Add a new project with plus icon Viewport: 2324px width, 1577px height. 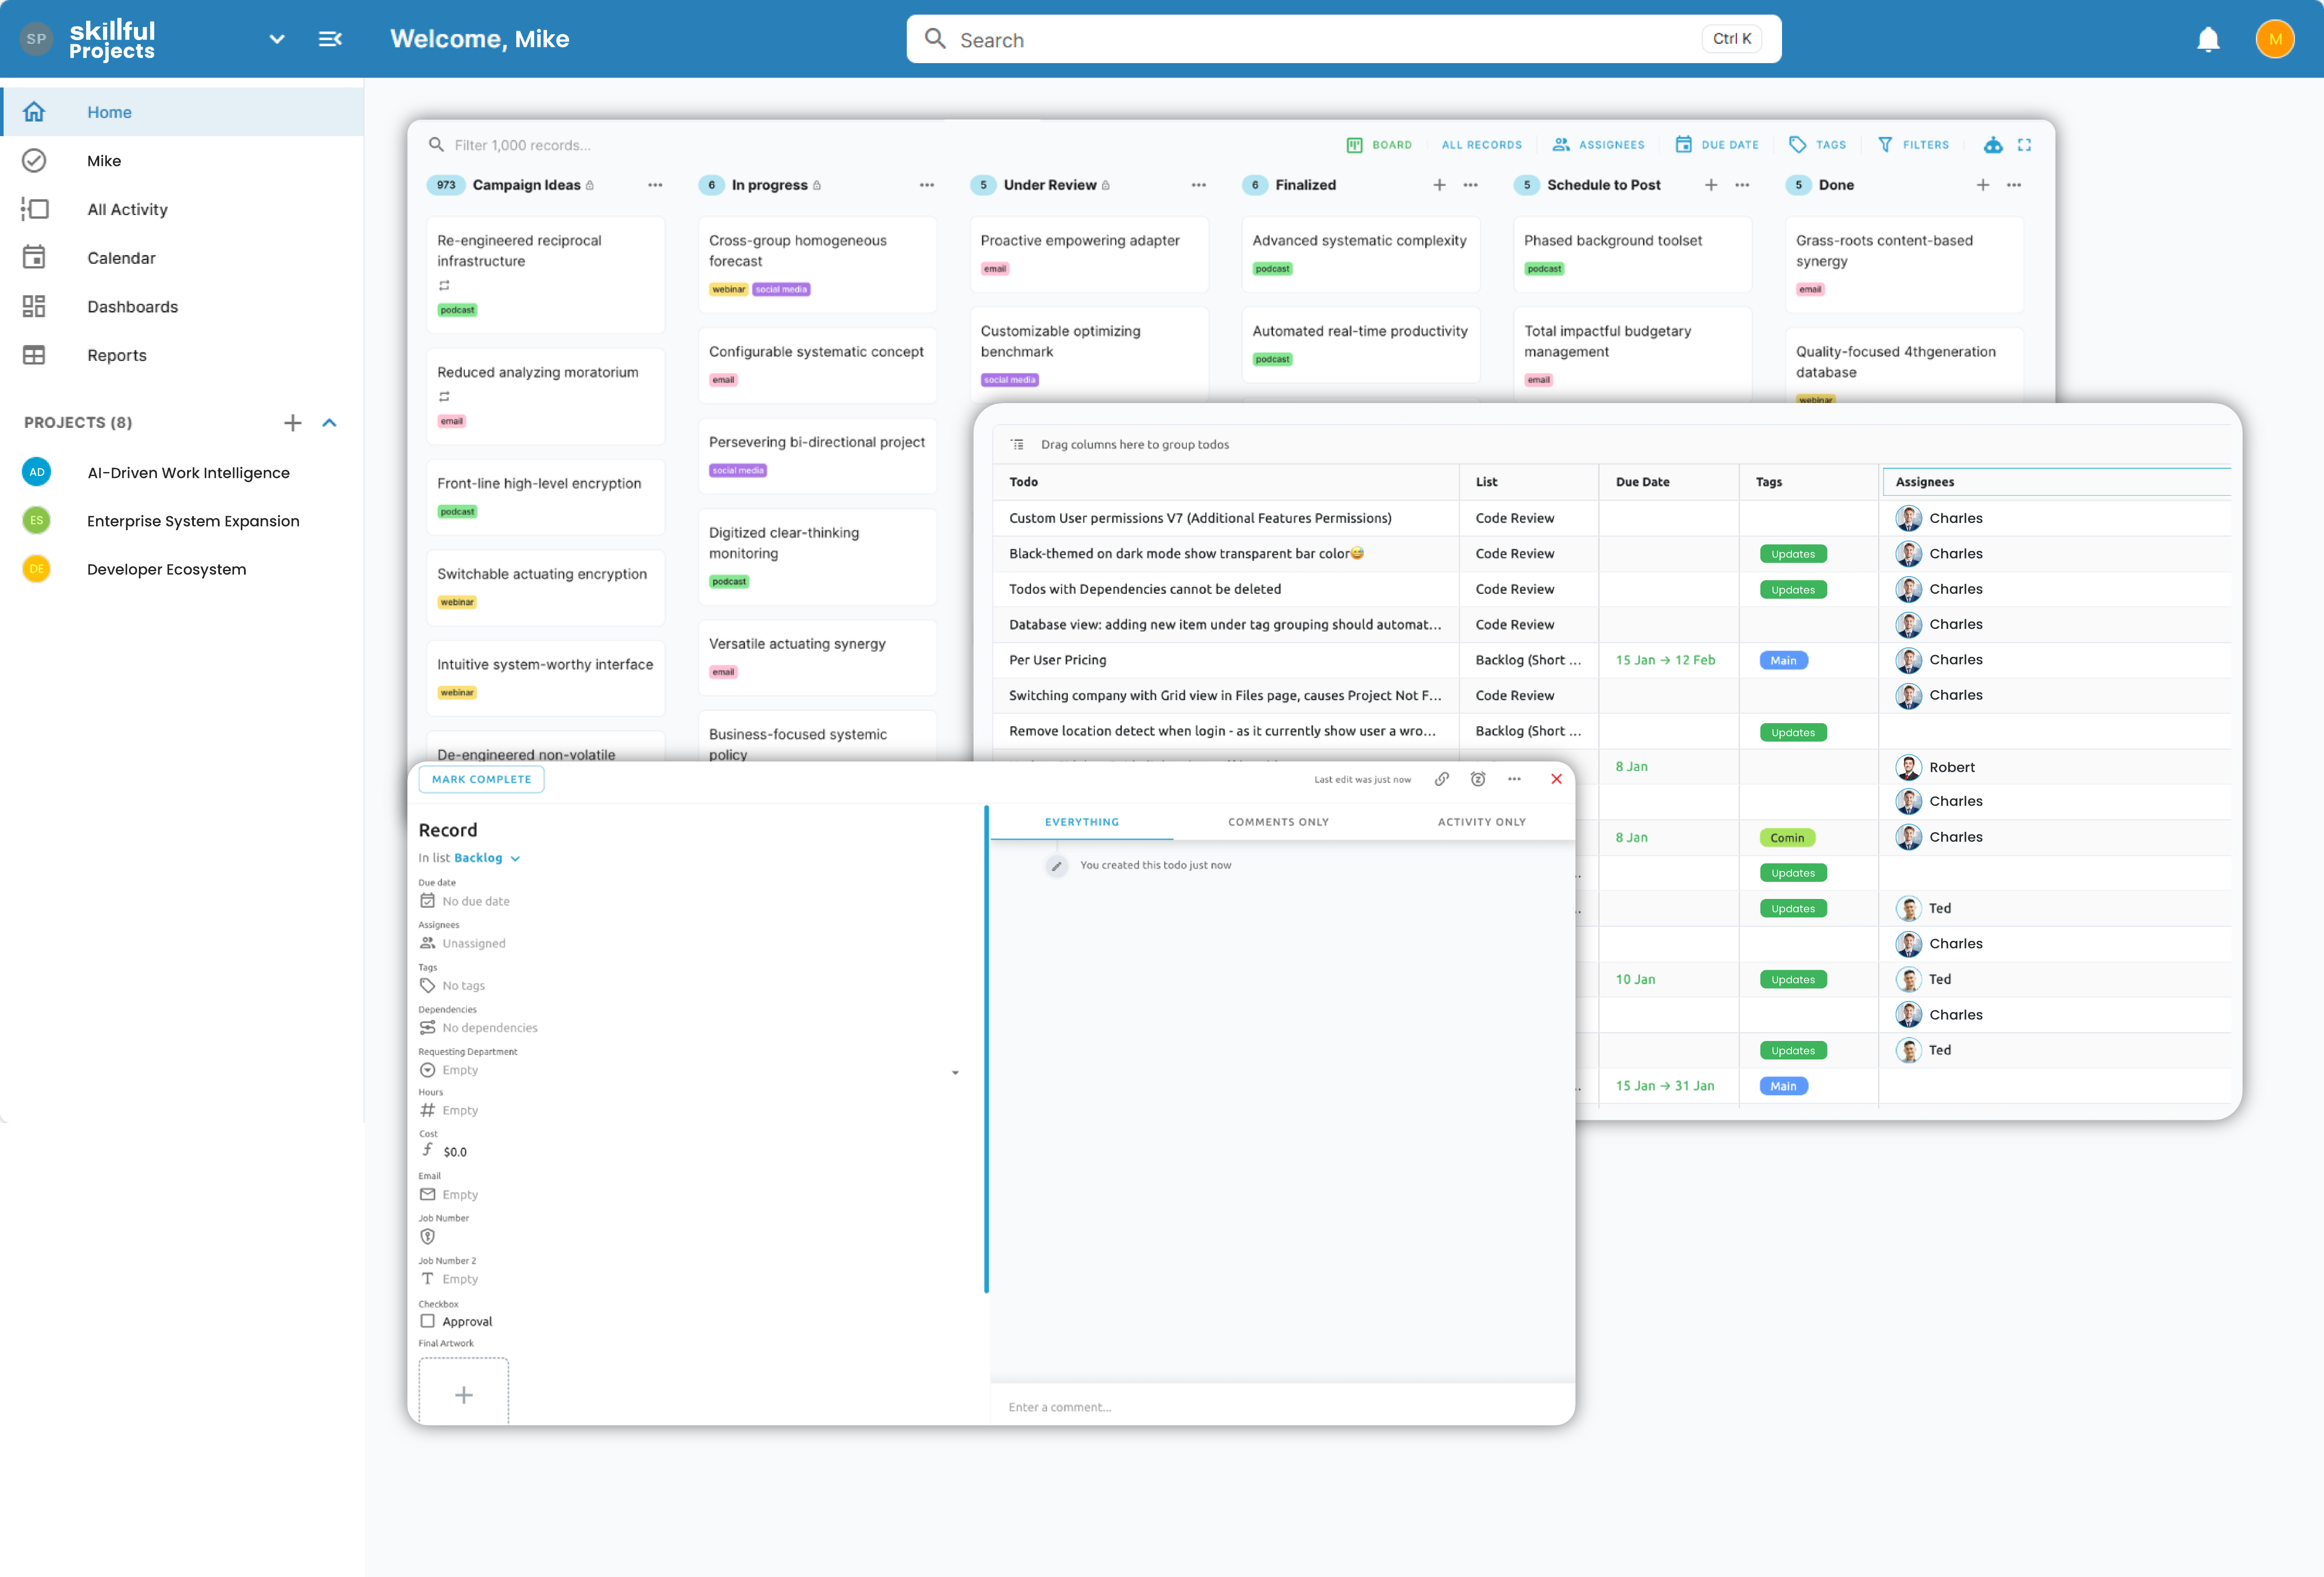[x=292, y=422]
